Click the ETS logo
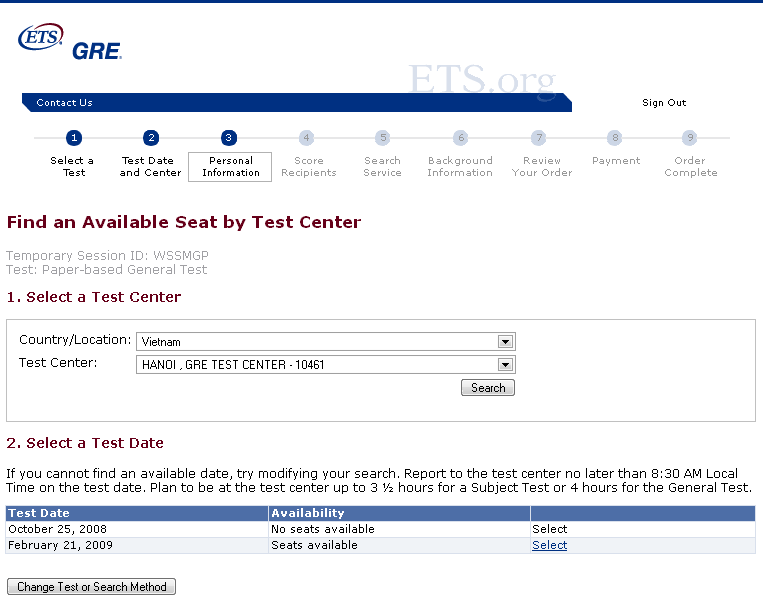The image size is (763, 614). coord(41,36)
